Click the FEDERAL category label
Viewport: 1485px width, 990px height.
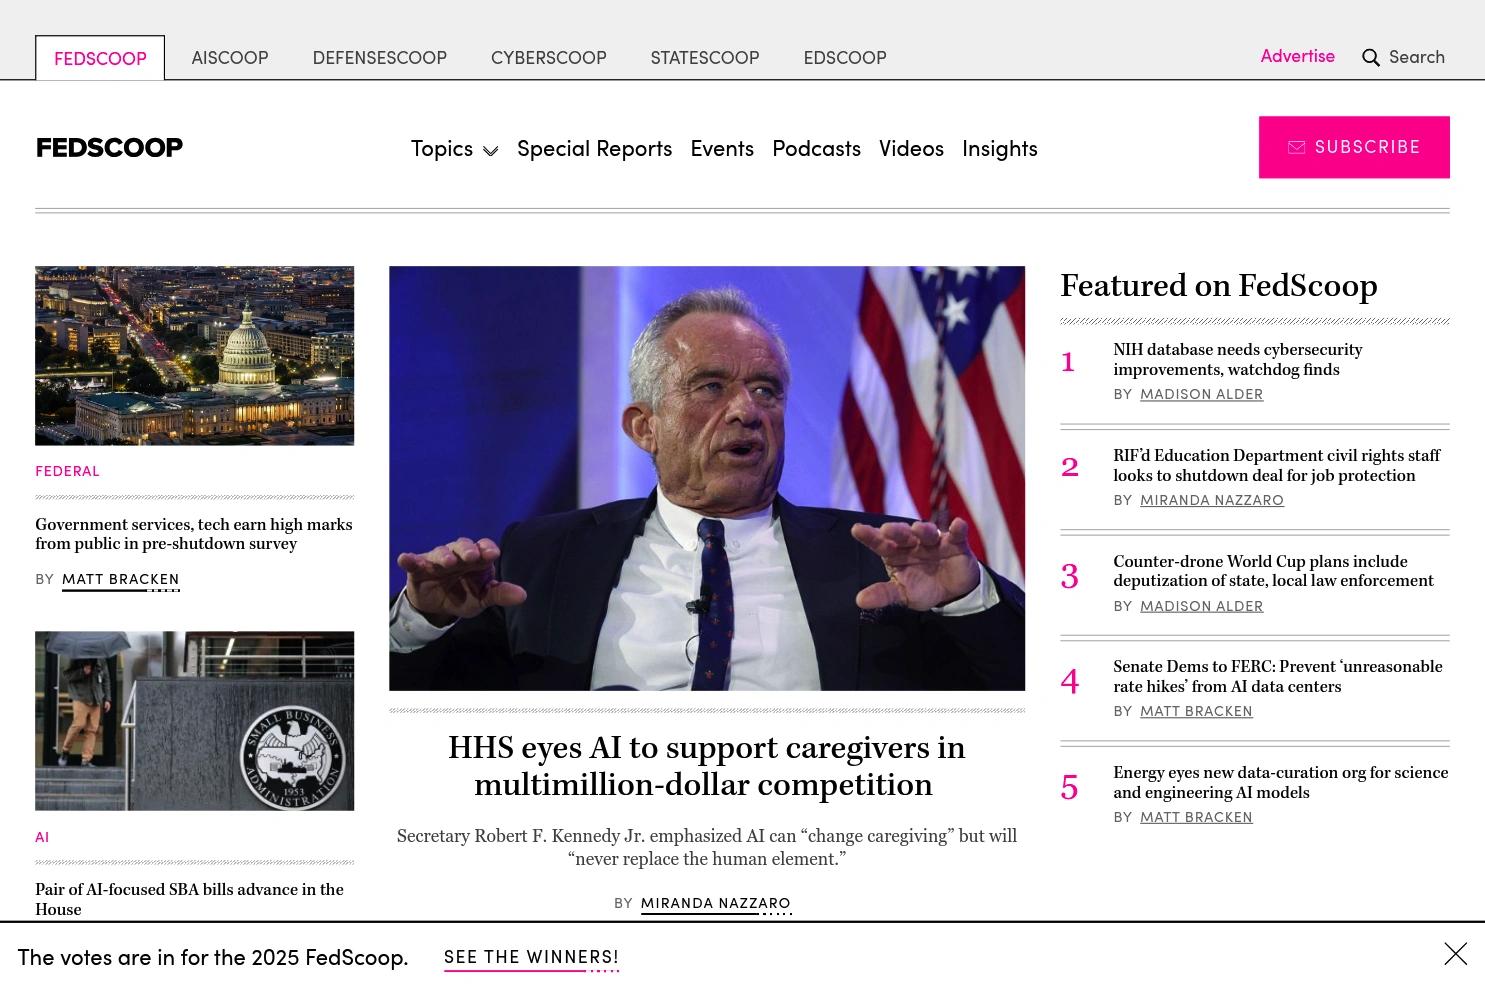click(x=67, y=471)
